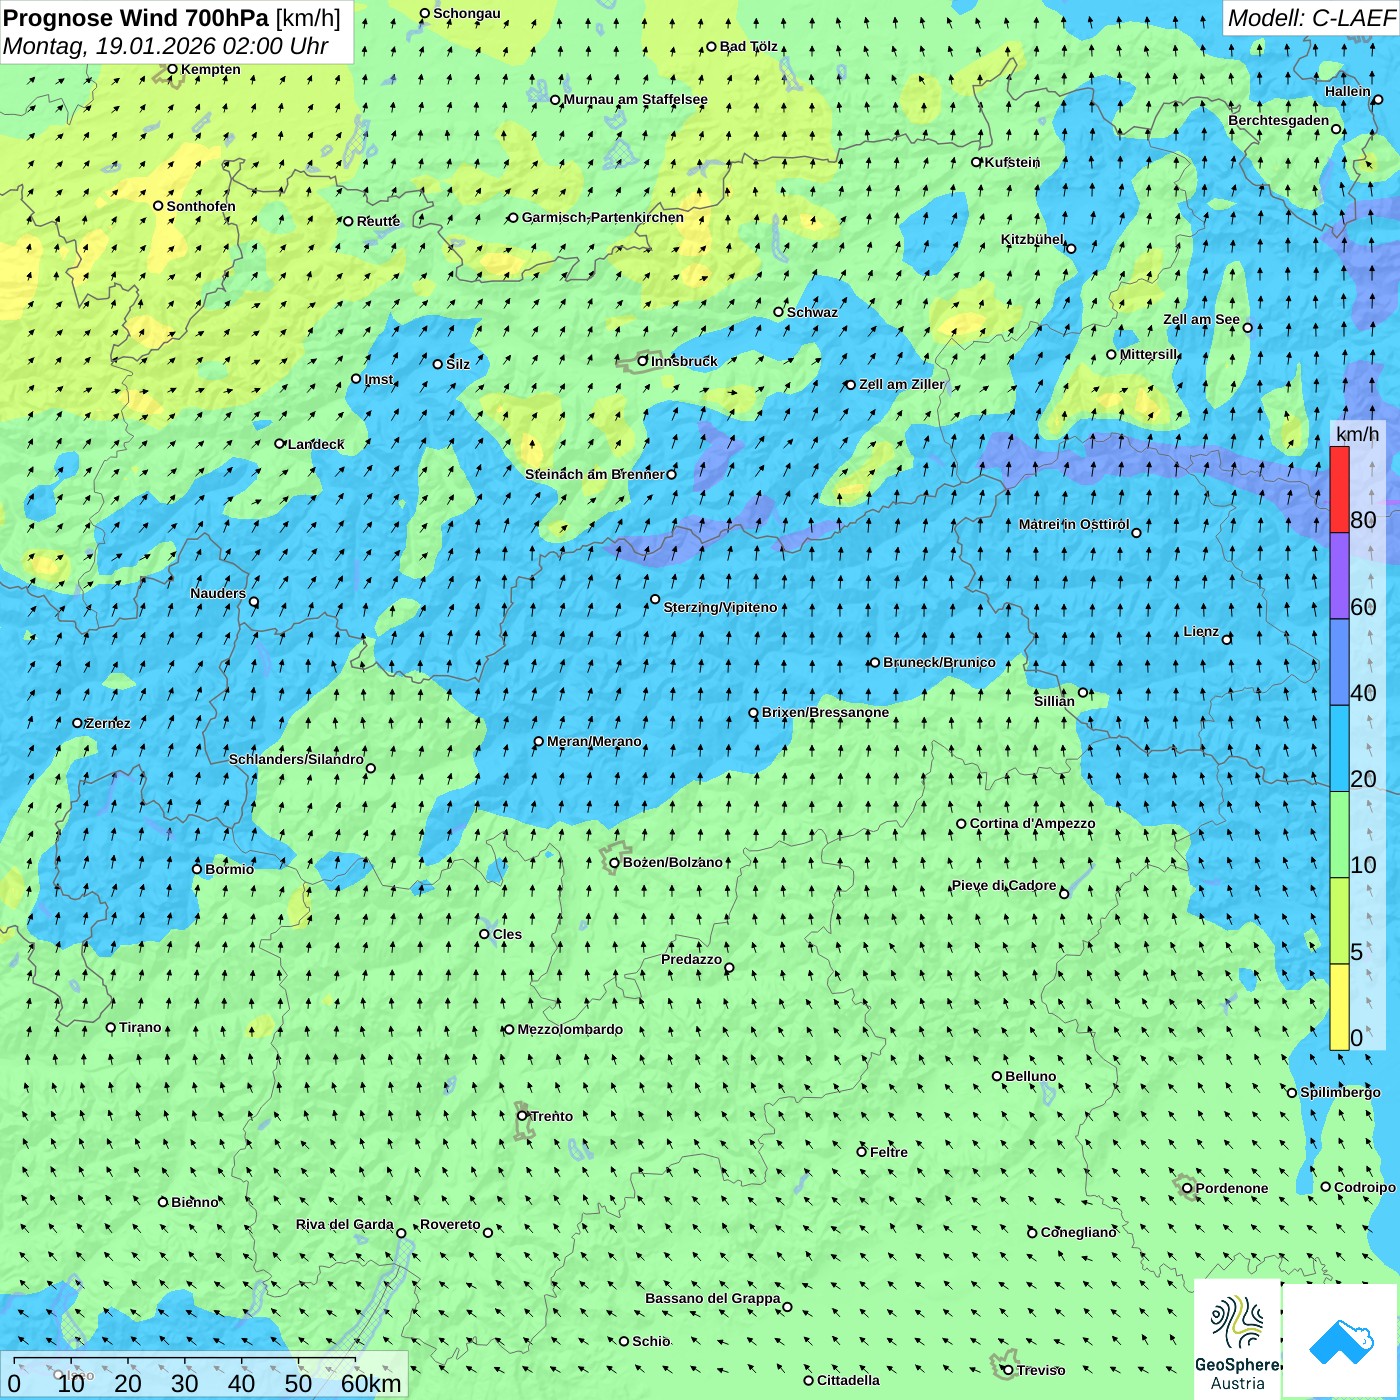Click the forecast date 'Montag, 19.01.2026 02:00 Uhr'
The width and height of the screenshot is (1400, 1400).
165,46
